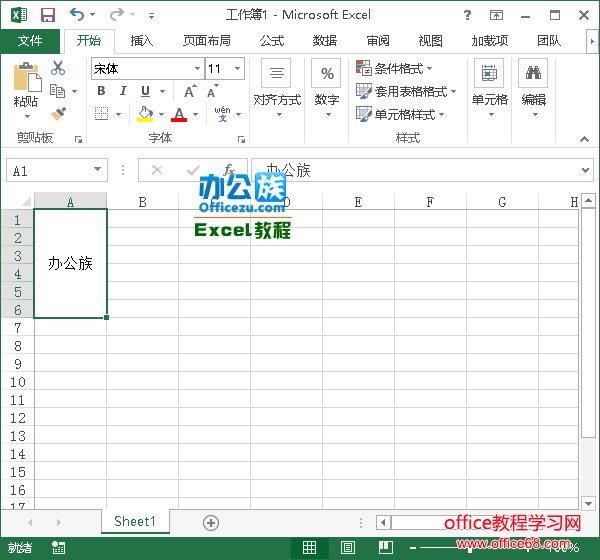
Task: Click the Paste clipboard icon
Action: [27, 76]
